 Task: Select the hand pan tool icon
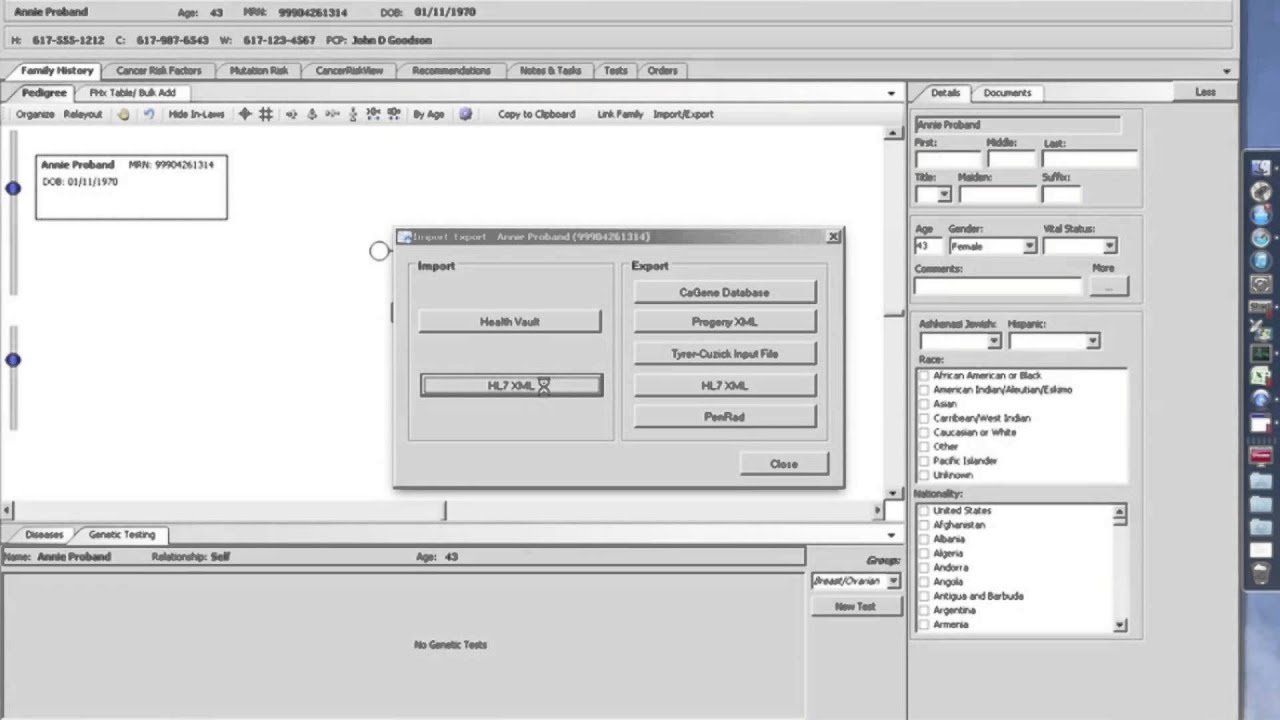pyautogui.click(x=123, y=114)
